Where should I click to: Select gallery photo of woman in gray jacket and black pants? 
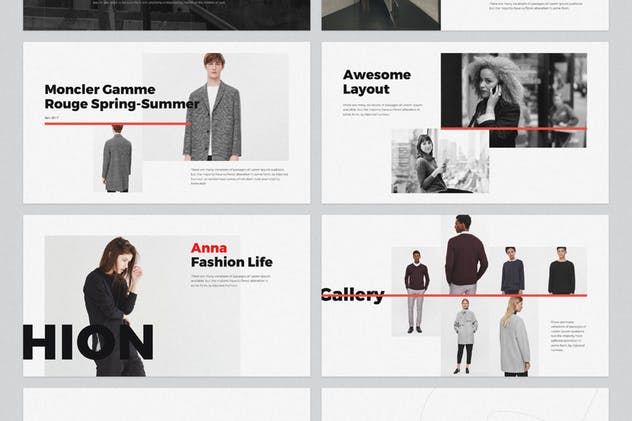(466, 336)
